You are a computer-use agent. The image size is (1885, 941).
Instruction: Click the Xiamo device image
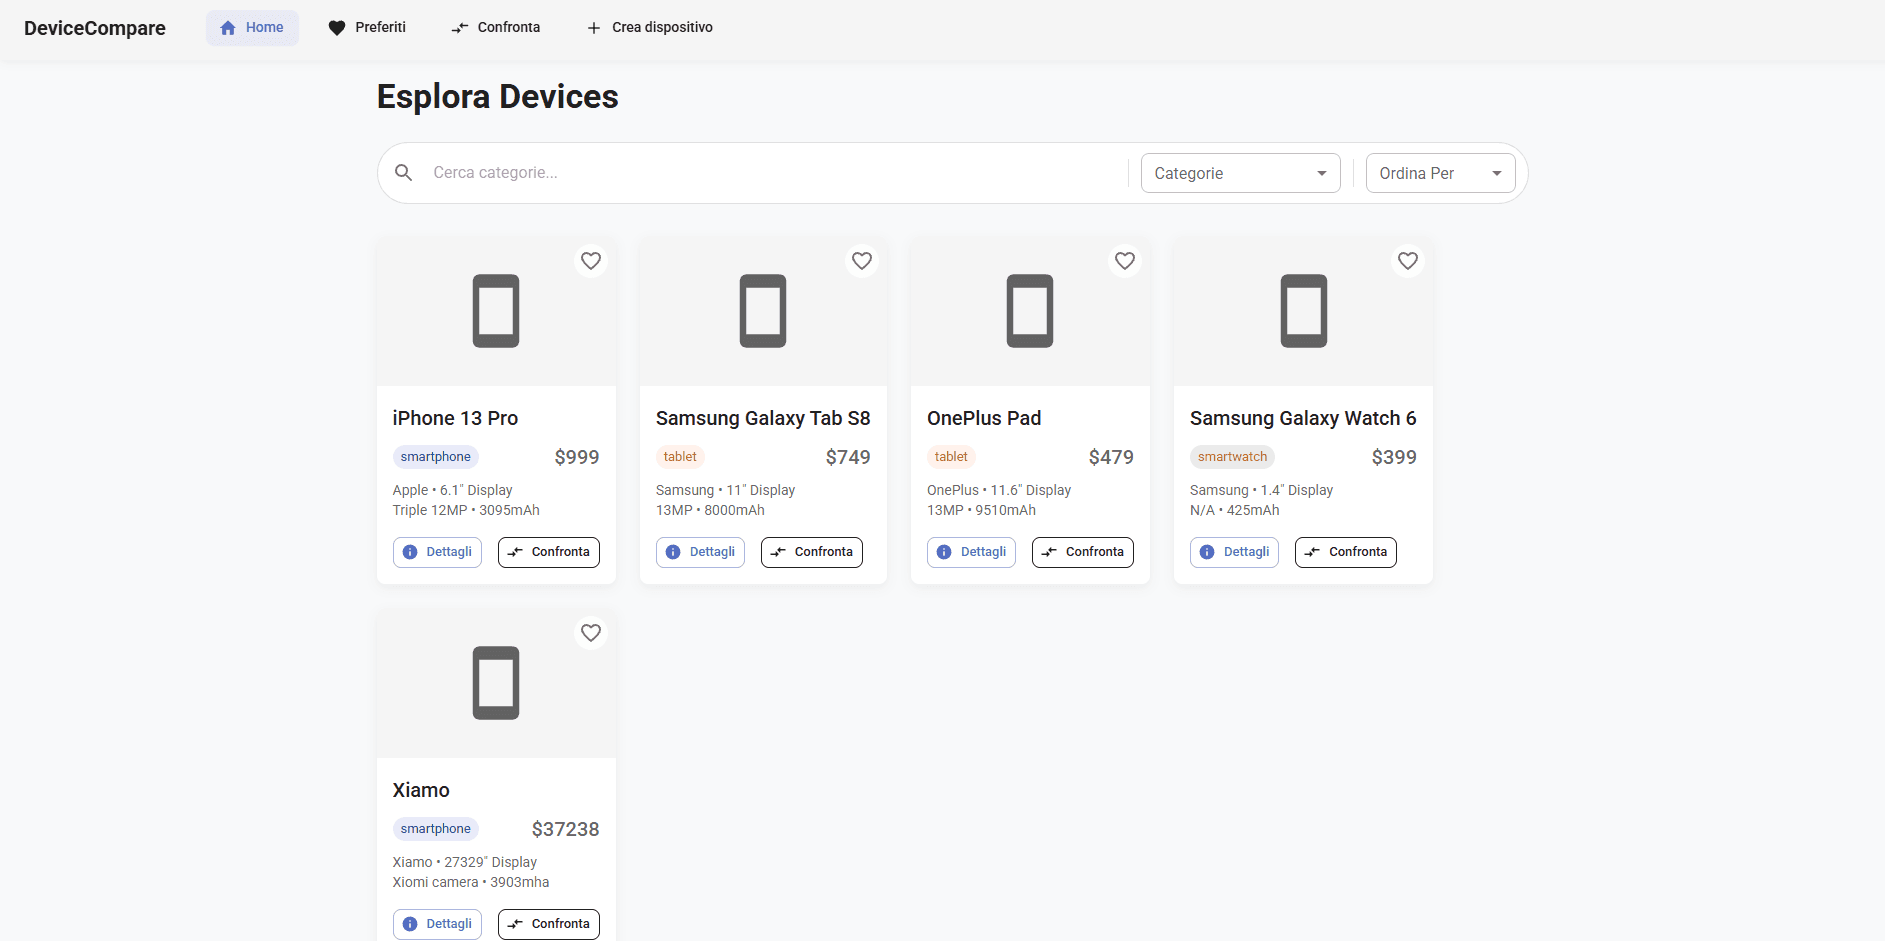(496, 683)
